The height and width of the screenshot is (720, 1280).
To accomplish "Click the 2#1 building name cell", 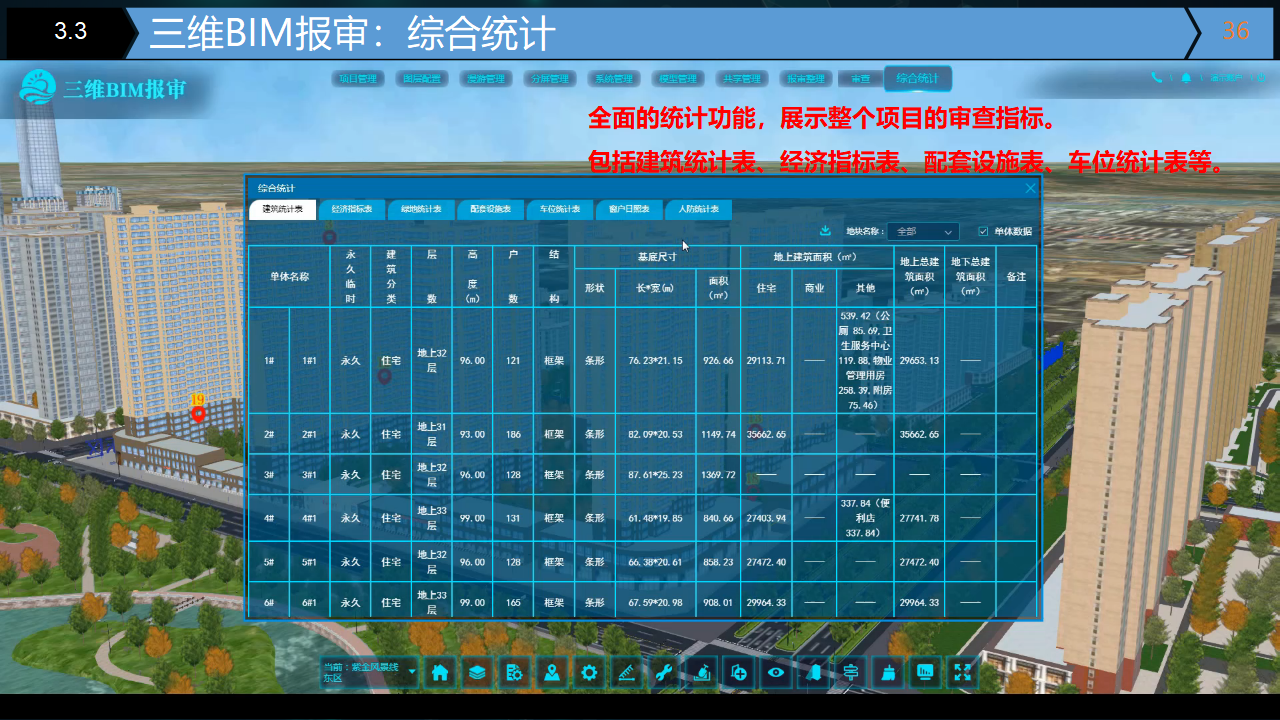I will click(309, 434).
